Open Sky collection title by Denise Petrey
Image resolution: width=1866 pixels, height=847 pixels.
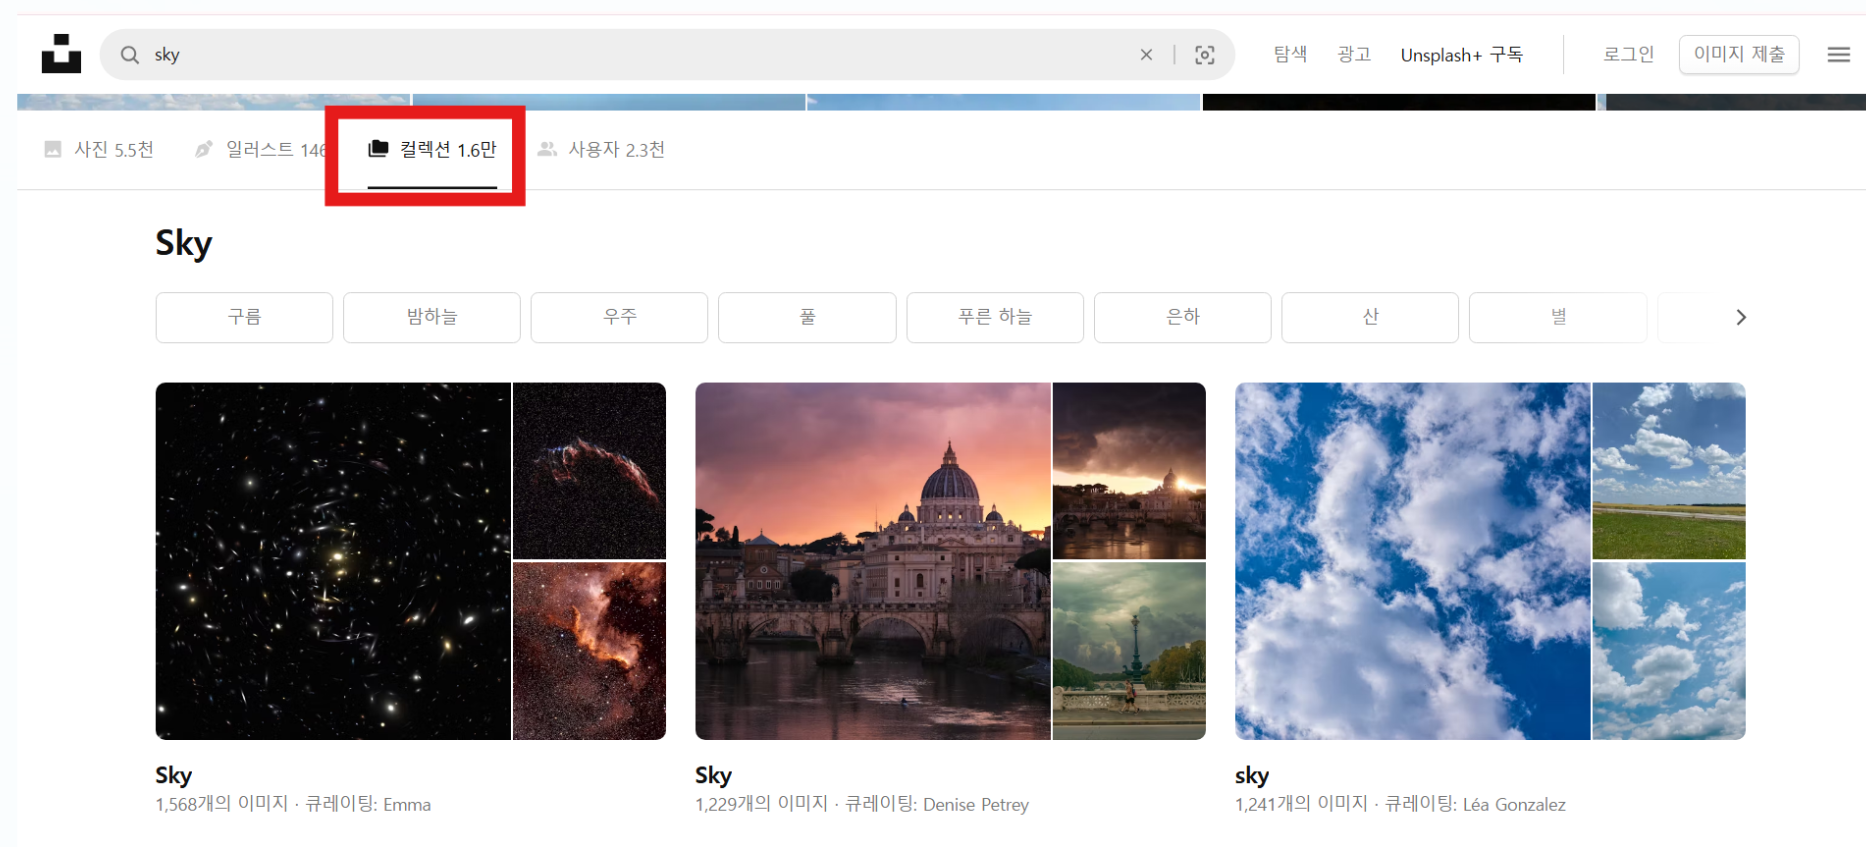pyautogui.click(x=713, y=775)
